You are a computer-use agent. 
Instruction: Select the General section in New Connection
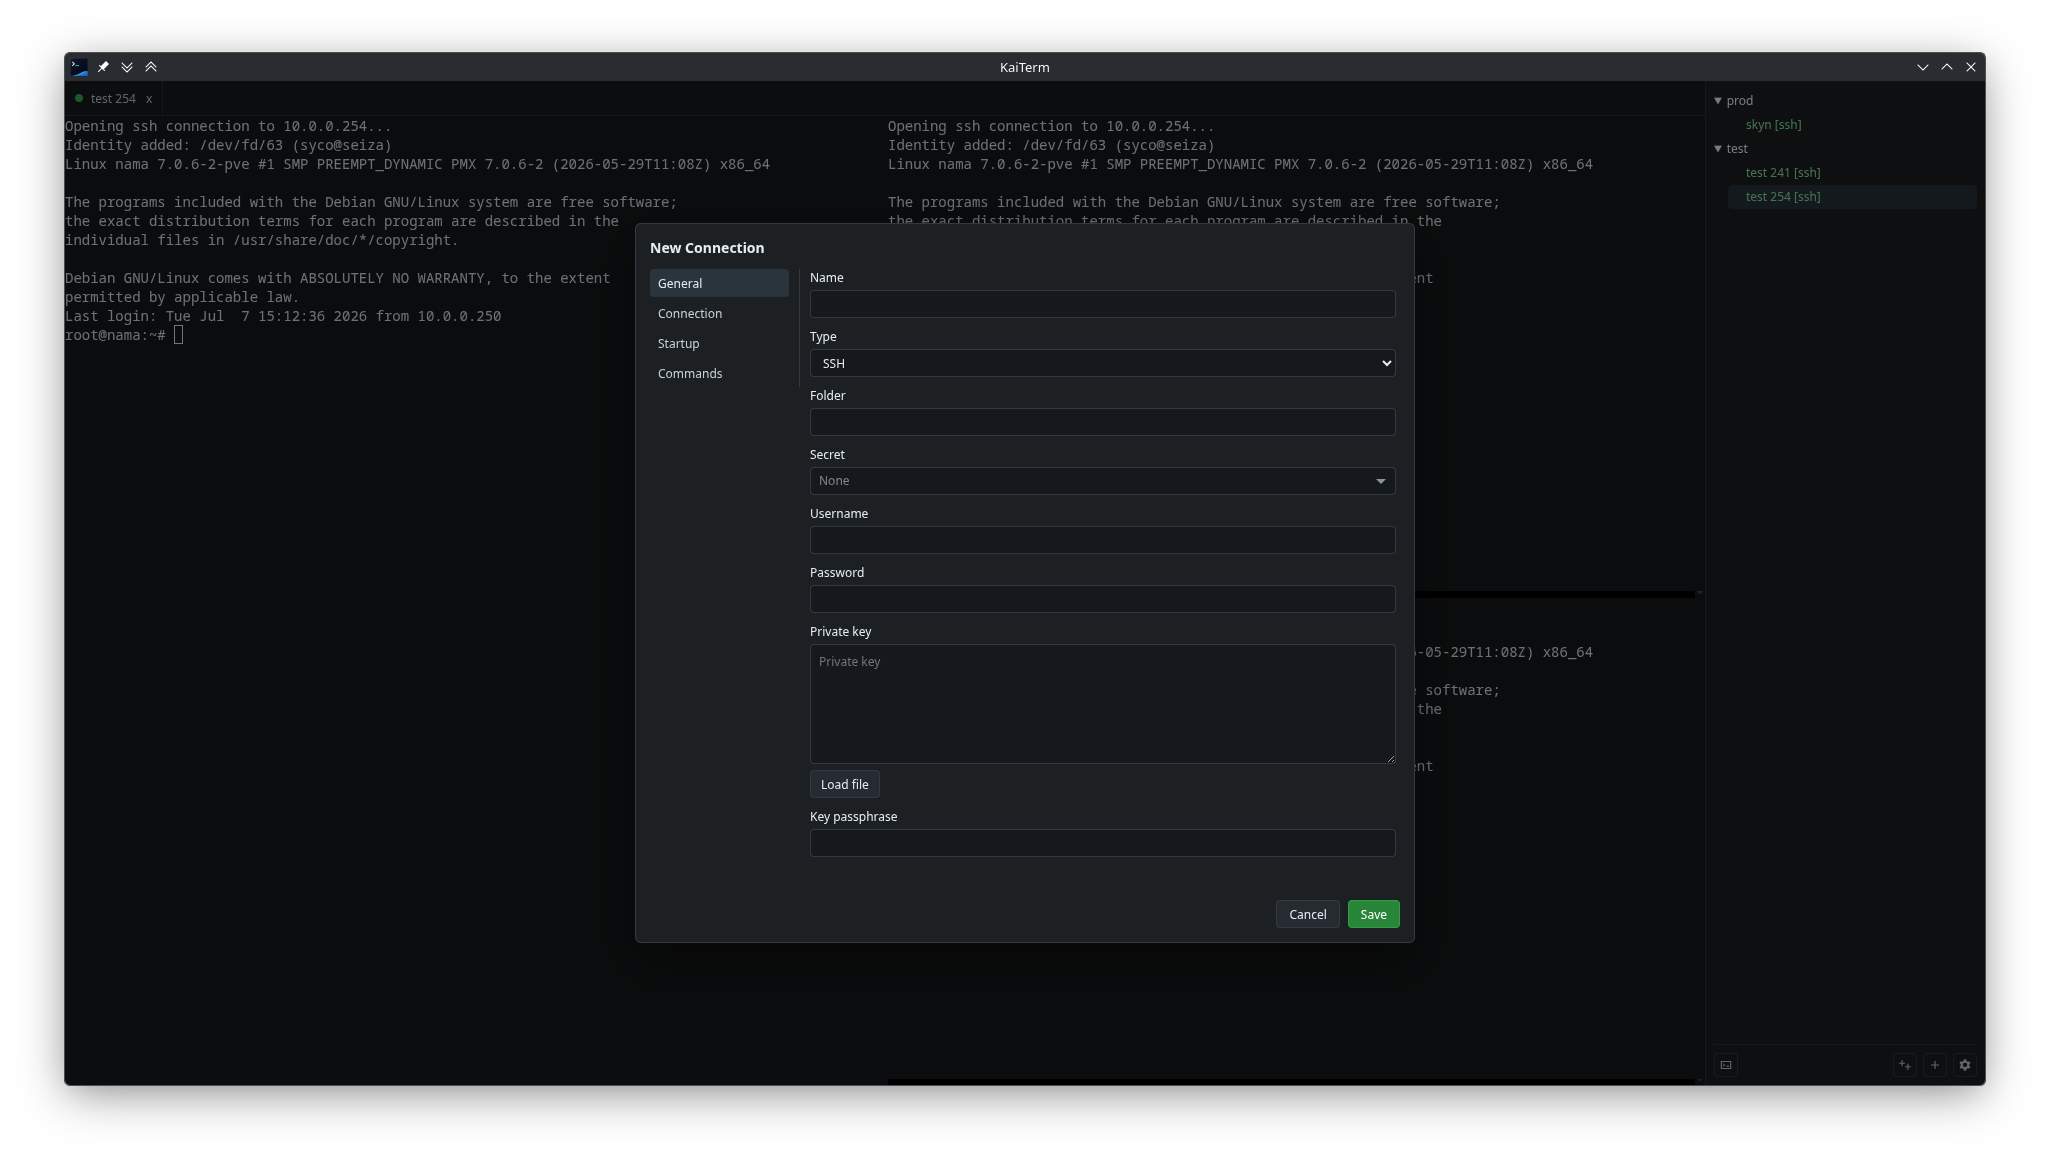tap(719, 283)
